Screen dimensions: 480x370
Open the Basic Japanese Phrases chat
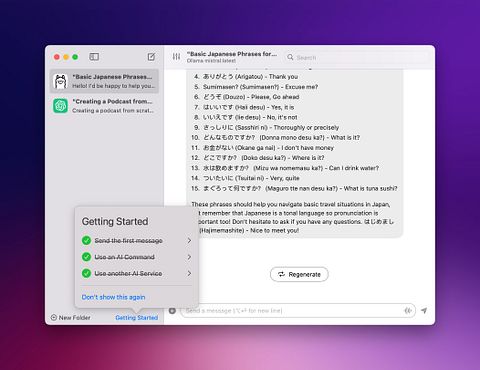pyautogui.click(x=104, y=81)
